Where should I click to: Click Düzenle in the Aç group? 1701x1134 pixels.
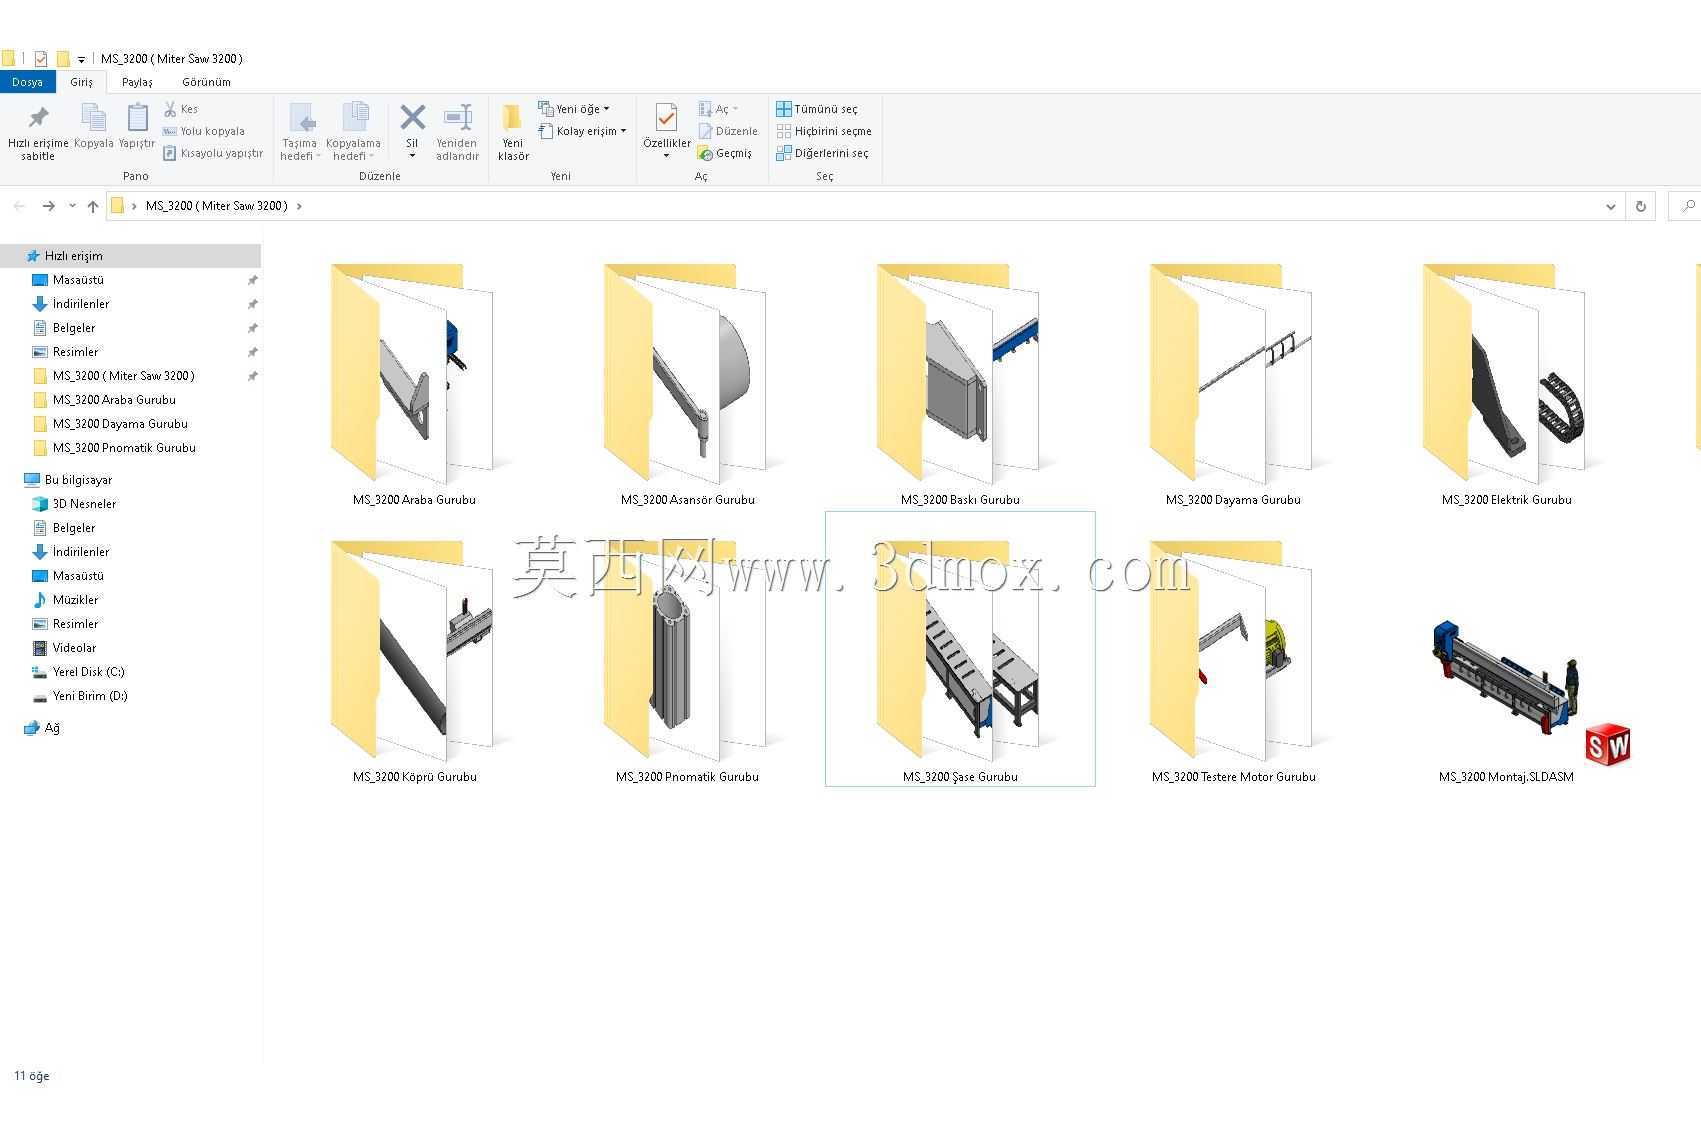[729, 131]
